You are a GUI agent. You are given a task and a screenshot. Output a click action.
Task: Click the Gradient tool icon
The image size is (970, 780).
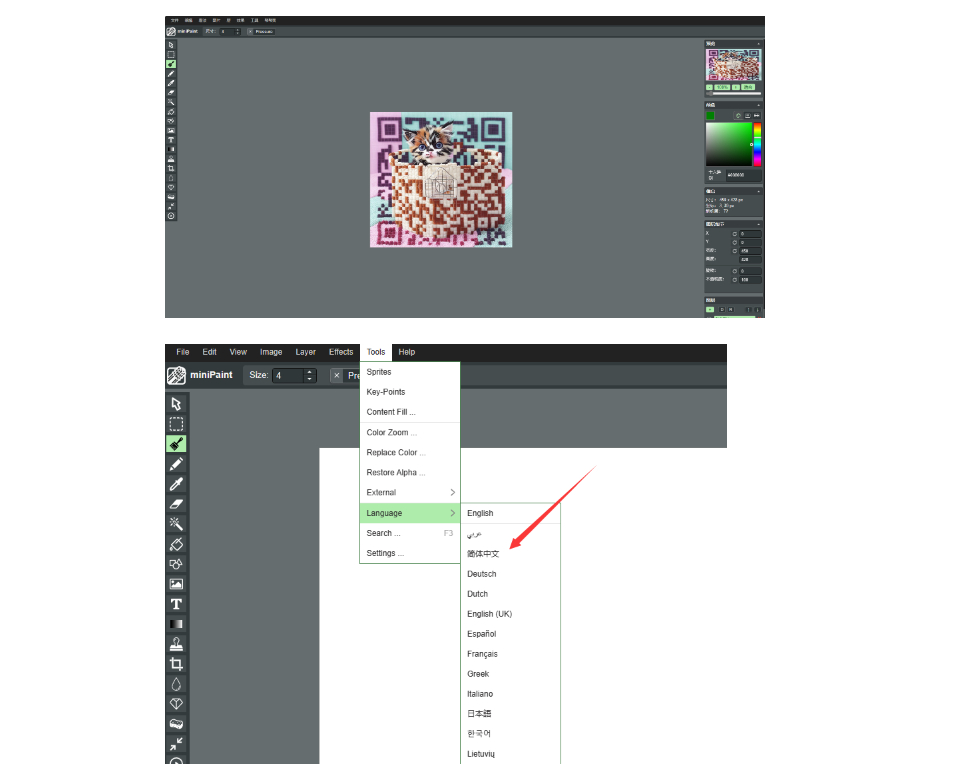[176, 624]
